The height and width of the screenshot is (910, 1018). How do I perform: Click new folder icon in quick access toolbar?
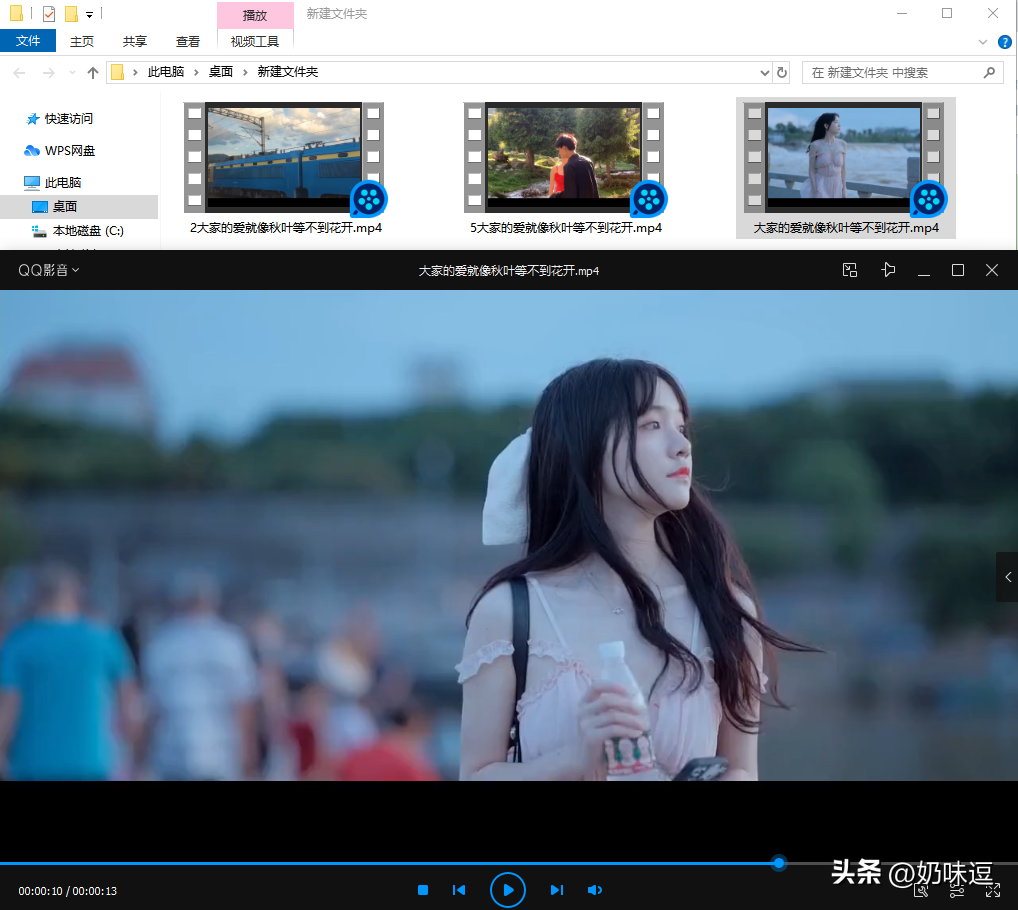pyautogui.click(x=72, y=14)
